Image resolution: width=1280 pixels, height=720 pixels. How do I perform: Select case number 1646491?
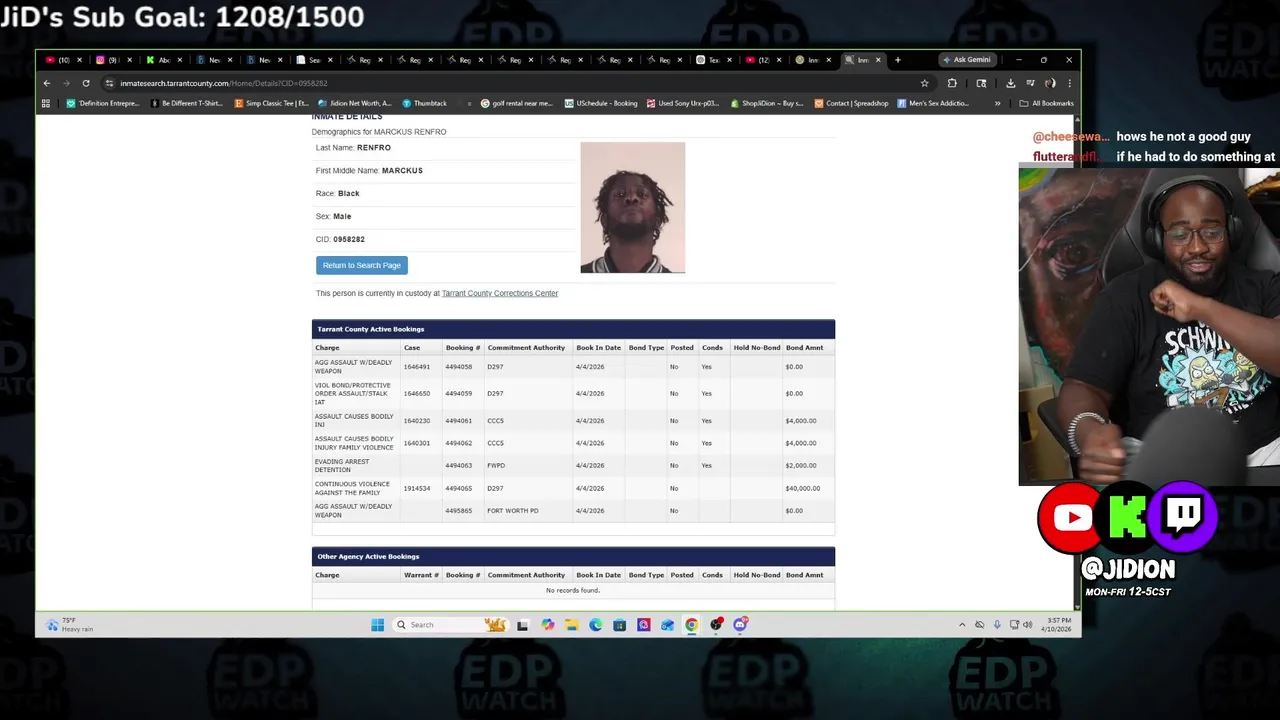[417, 367]
